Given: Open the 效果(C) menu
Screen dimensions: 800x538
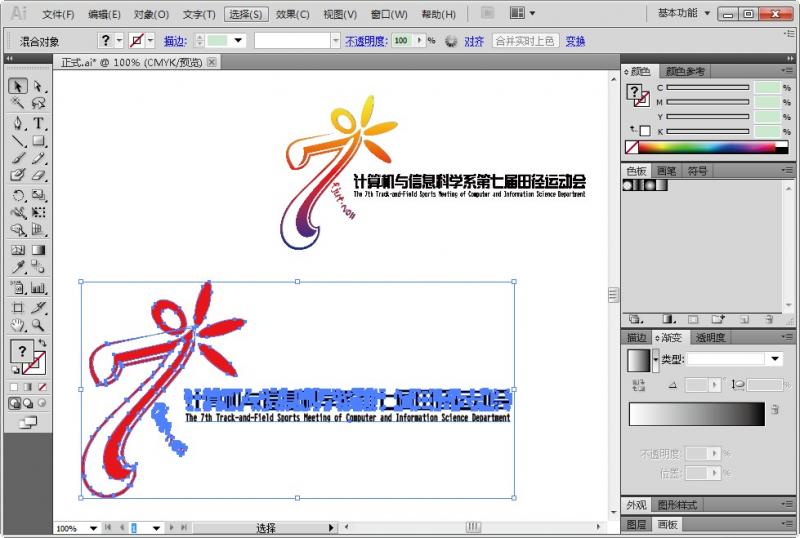Looking at the screenshot, I should click(292, 15).
